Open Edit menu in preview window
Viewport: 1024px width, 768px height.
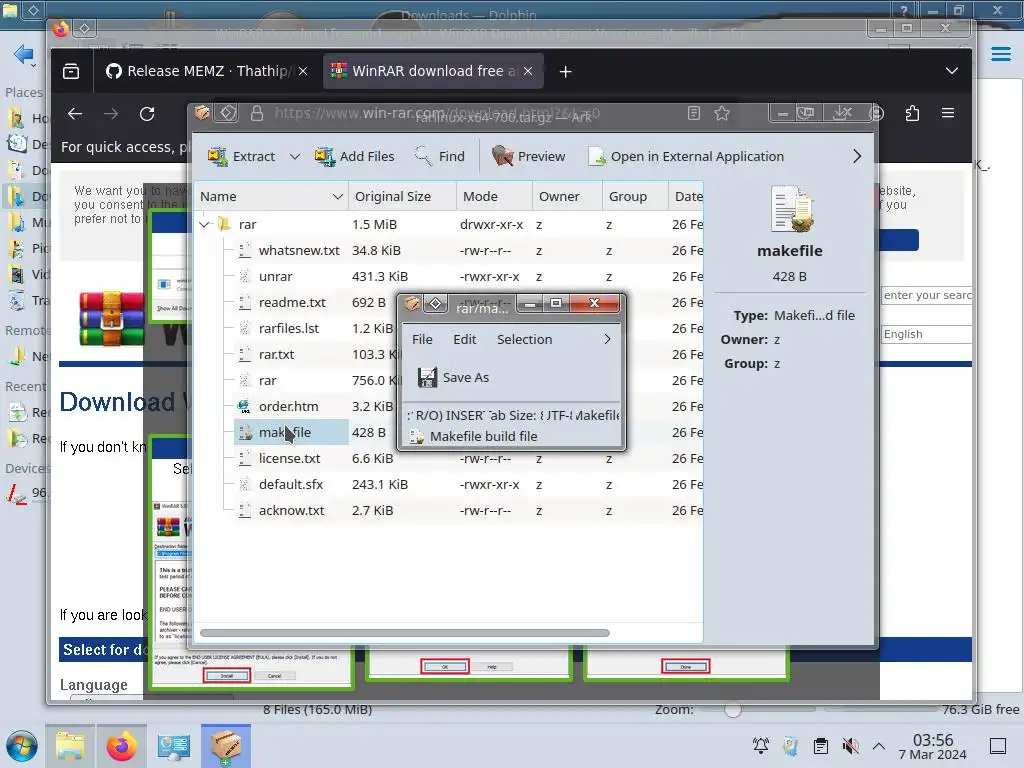[464, 340]
